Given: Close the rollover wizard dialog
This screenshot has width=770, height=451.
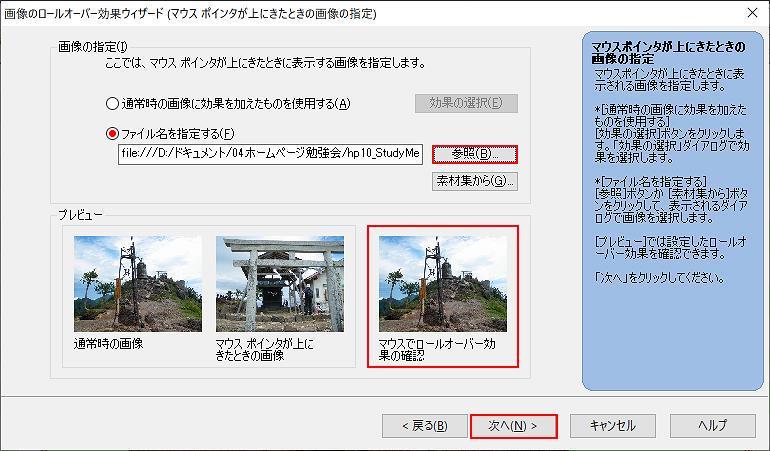Looking at the screenshot, I should click(752, 13).
